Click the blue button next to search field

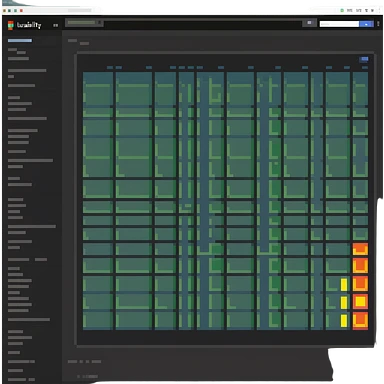tap(366, 24)
